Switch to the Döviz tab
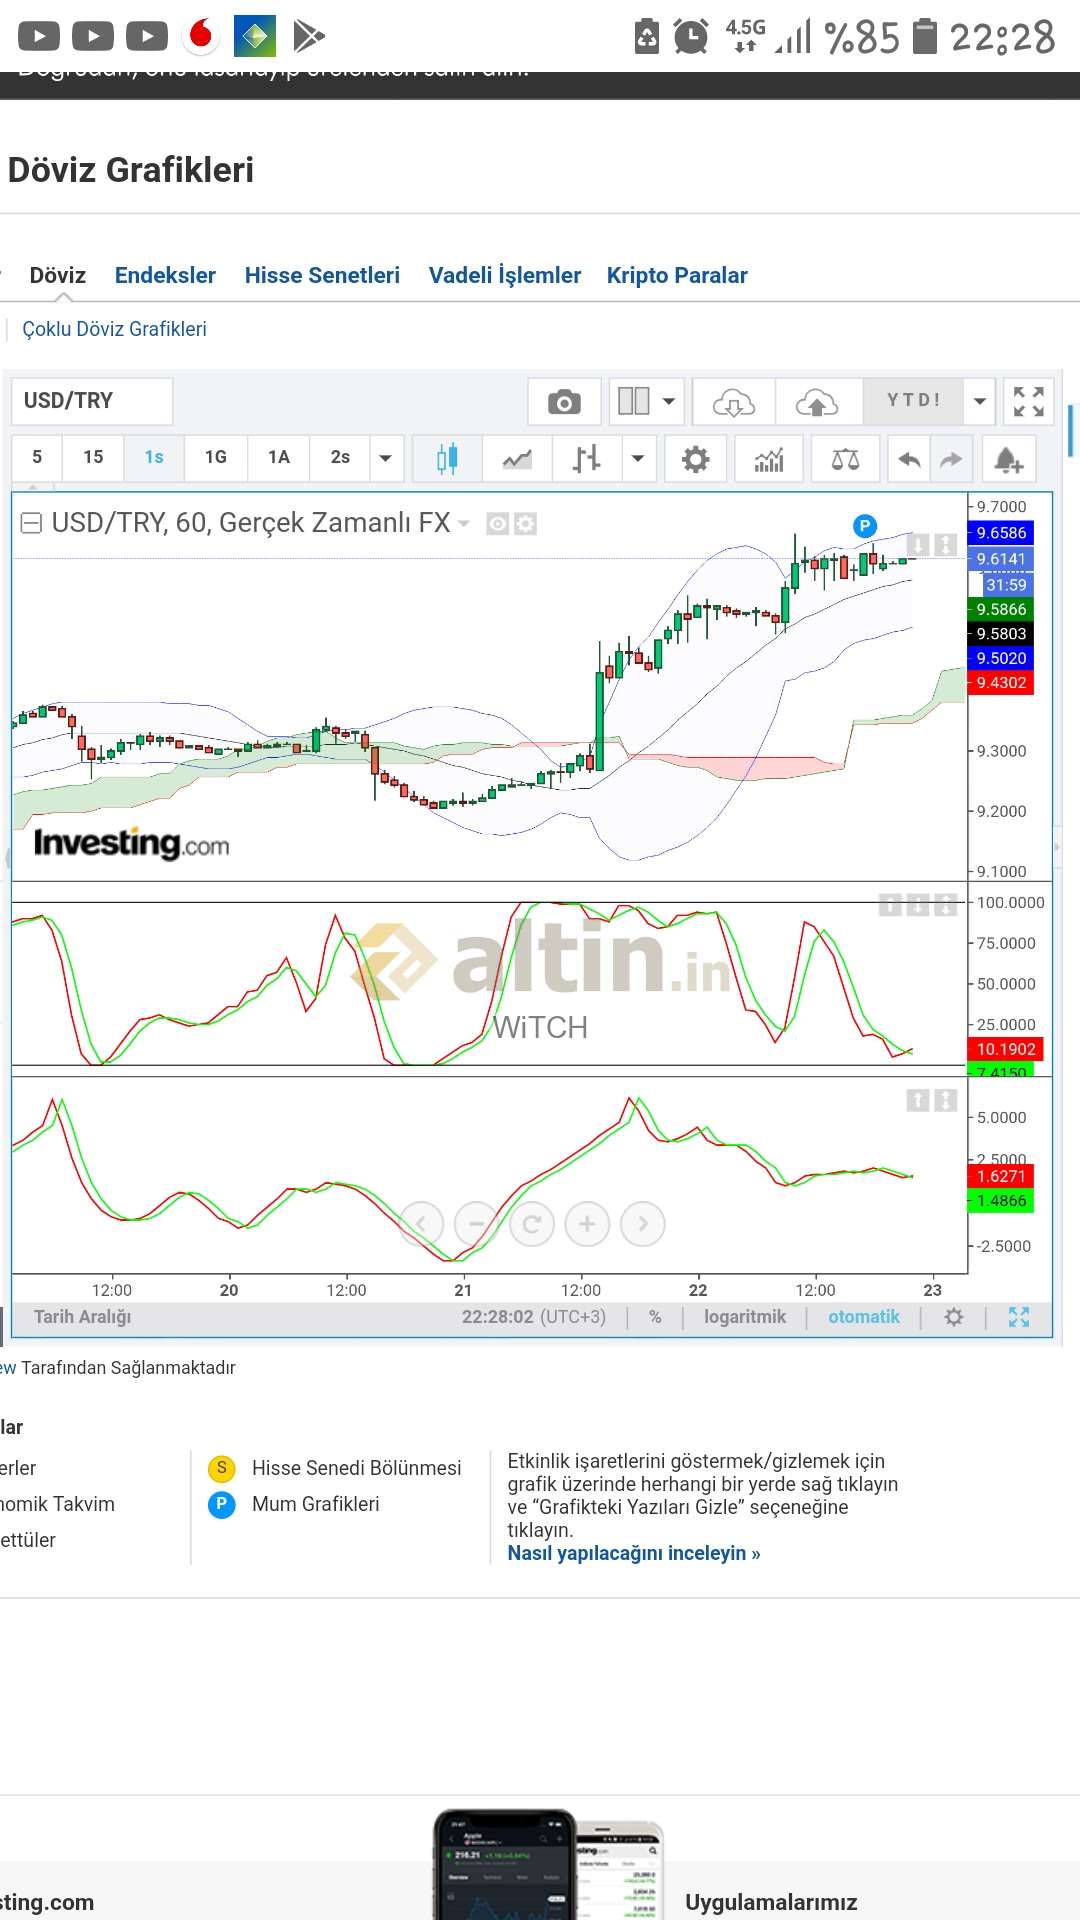This screenshot has height=1920, width=1080. click(x=57, y=276)
